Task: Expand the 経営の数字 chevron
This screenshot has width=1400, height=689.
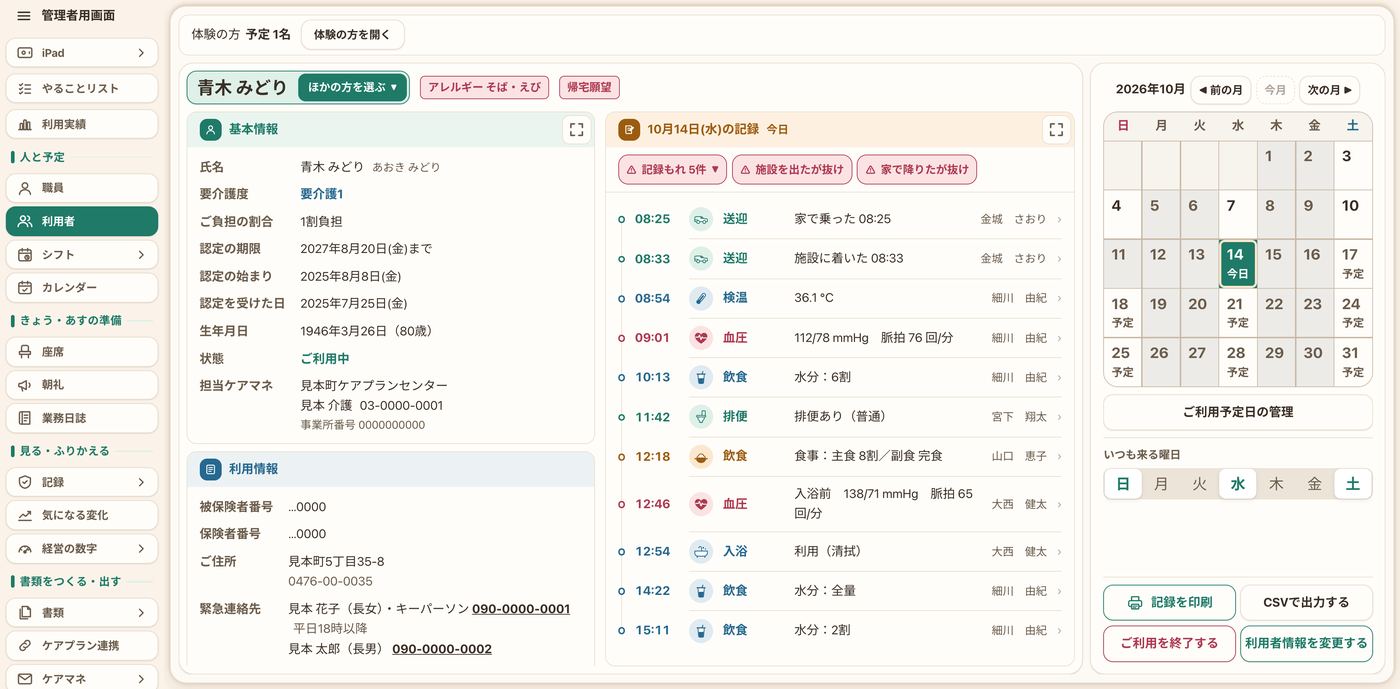Action: [x=141, y=549]
